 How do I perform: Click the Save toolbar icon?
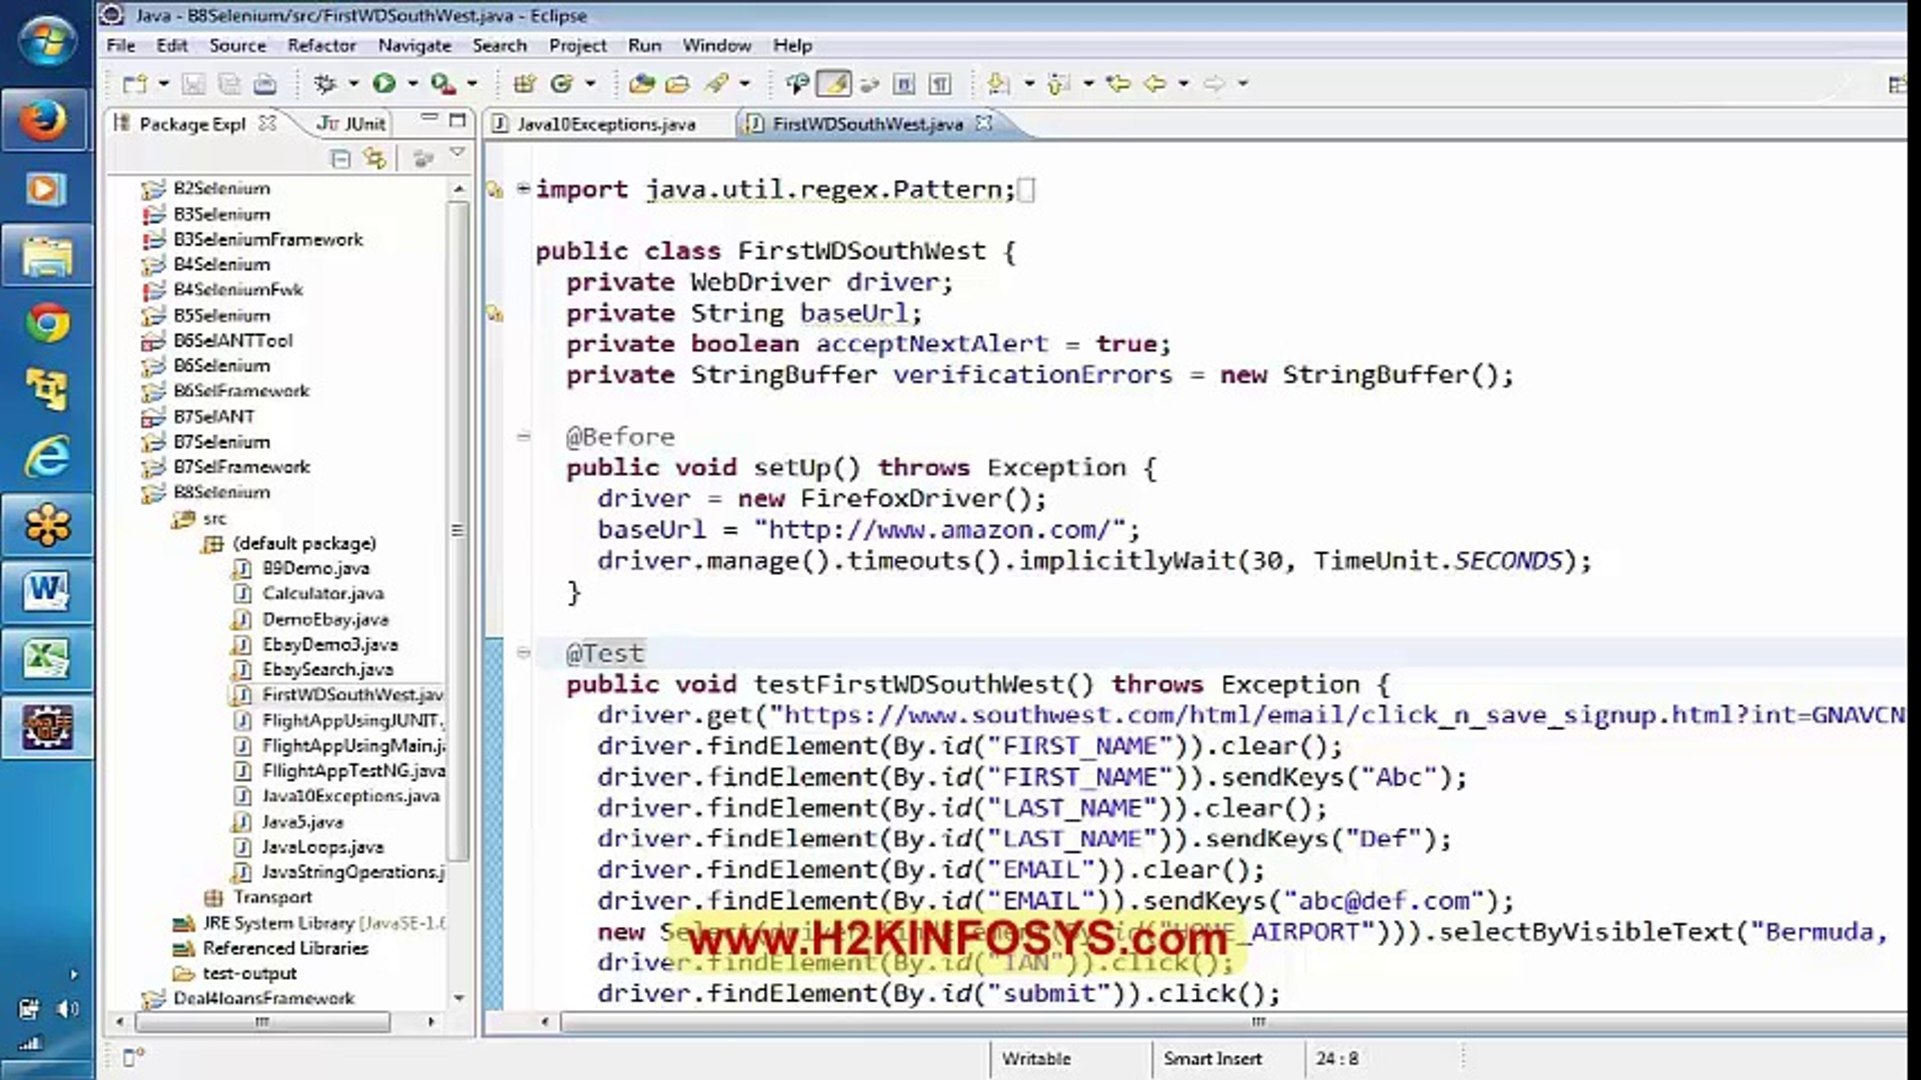193,84
